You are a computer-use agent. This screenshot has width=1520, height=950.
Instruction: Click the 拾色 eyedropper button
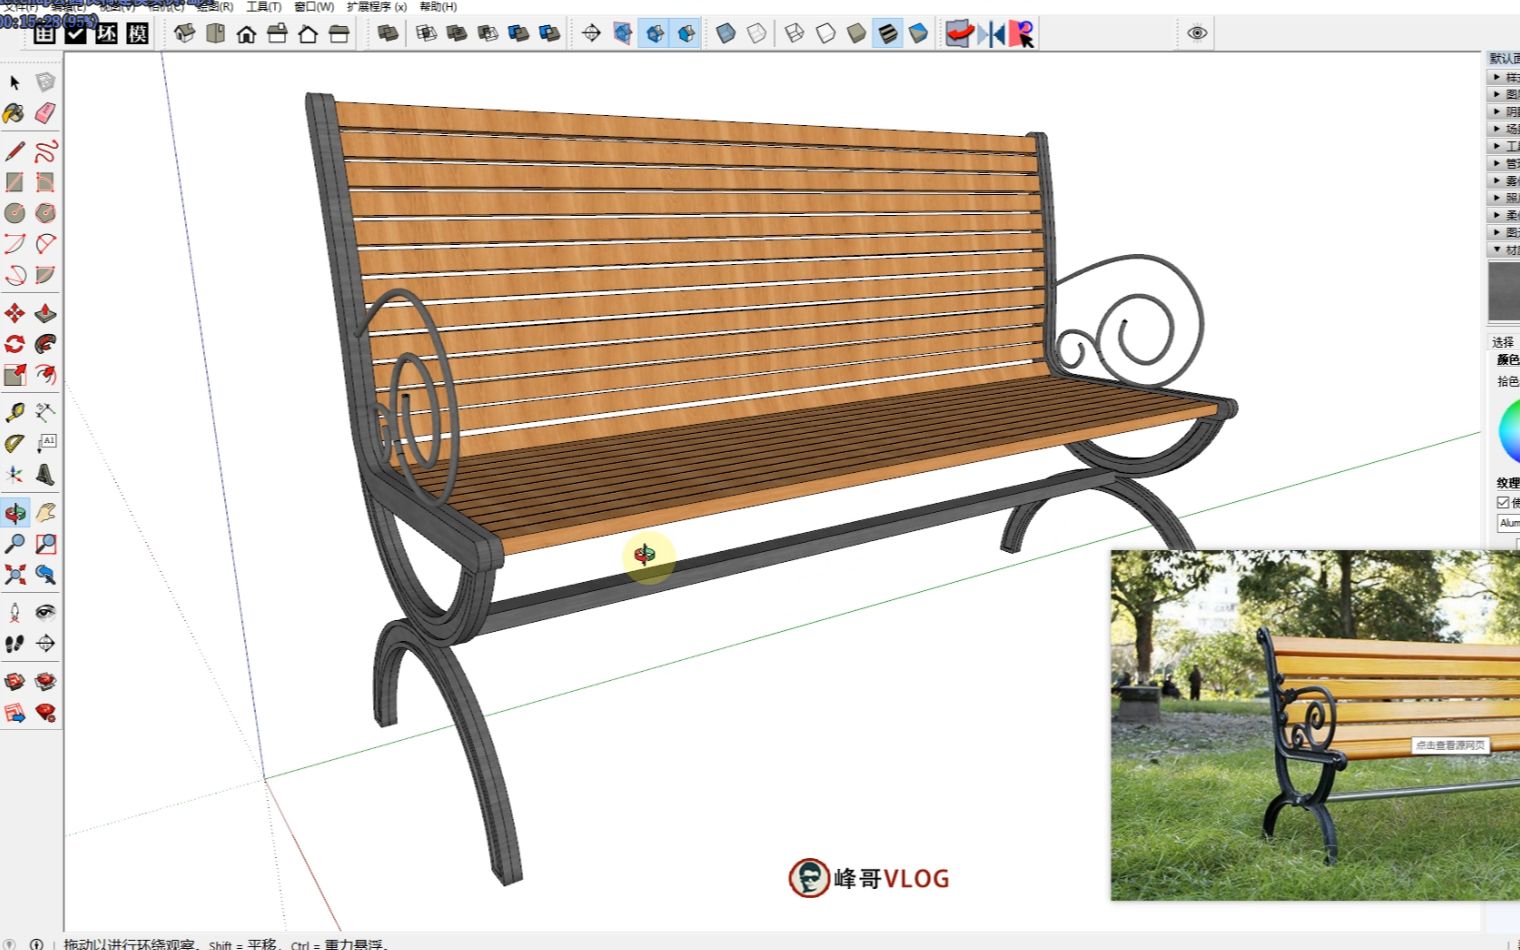click(x=1512, y=381)
